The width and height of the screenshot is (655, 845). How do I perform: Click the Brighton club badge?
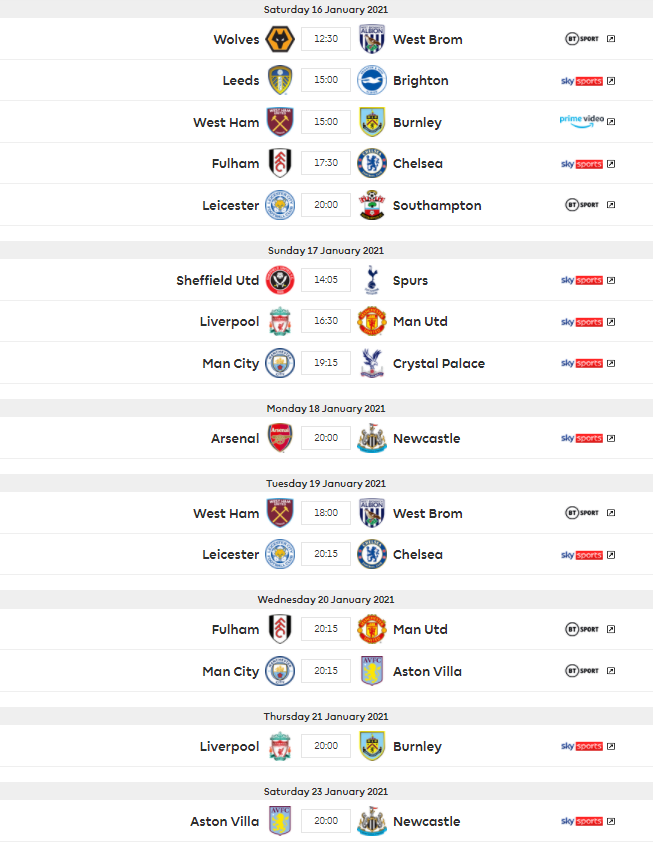(x=372, y=81)
